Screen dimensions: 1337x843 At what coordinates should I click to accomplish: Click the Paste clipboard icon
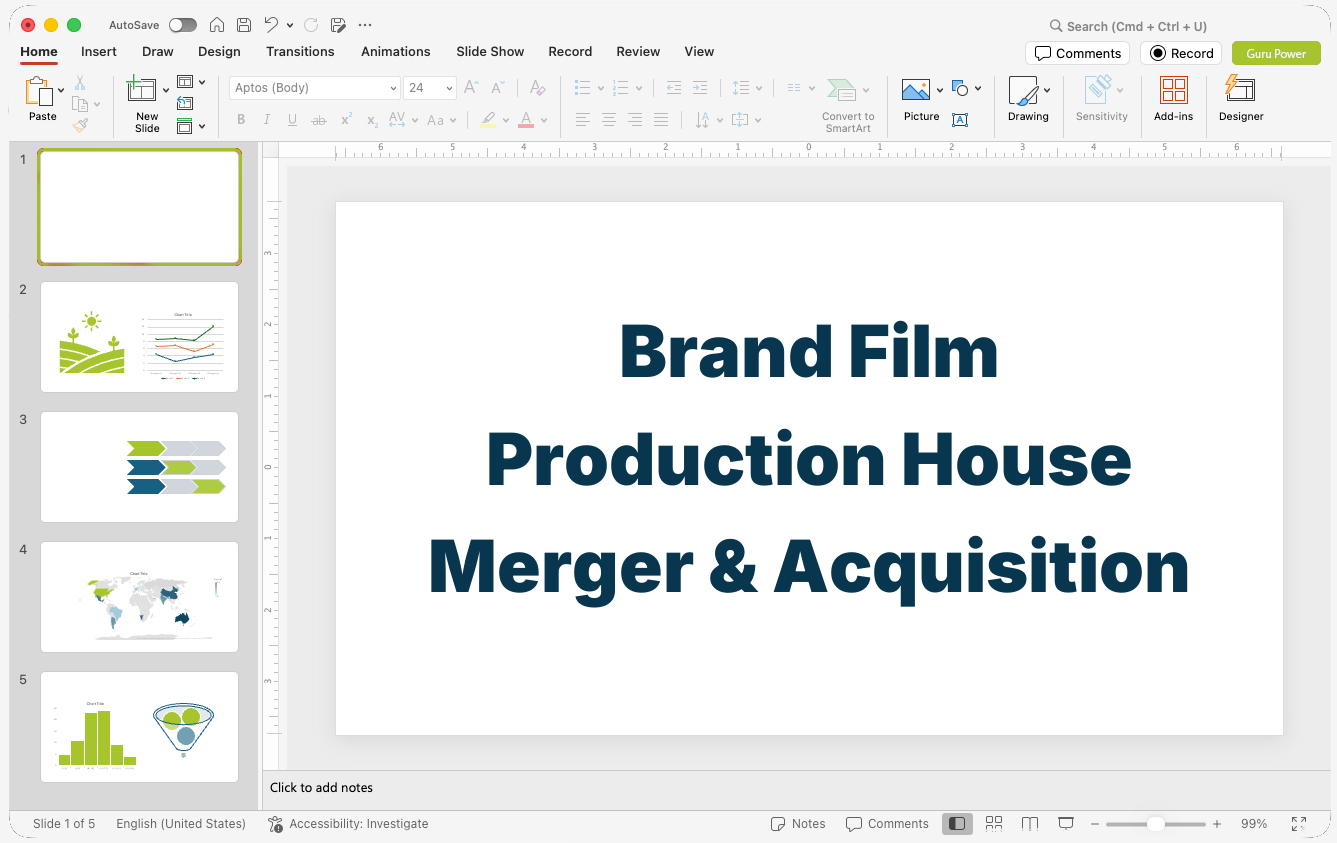click(x=40, y=92)
